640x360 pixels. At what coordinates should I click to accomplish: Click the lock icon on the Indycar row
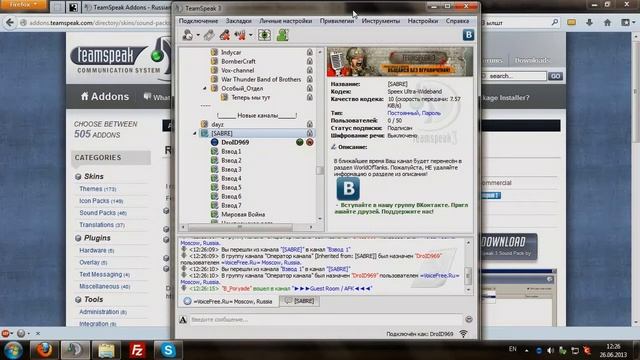pos(310,52)
